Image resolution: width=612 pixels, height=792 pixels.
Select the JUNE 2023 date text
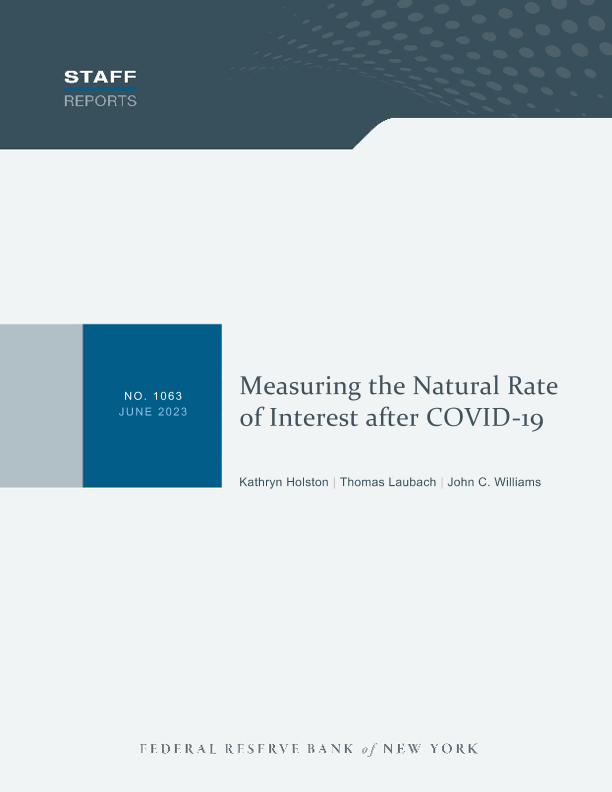coord(152,412)
